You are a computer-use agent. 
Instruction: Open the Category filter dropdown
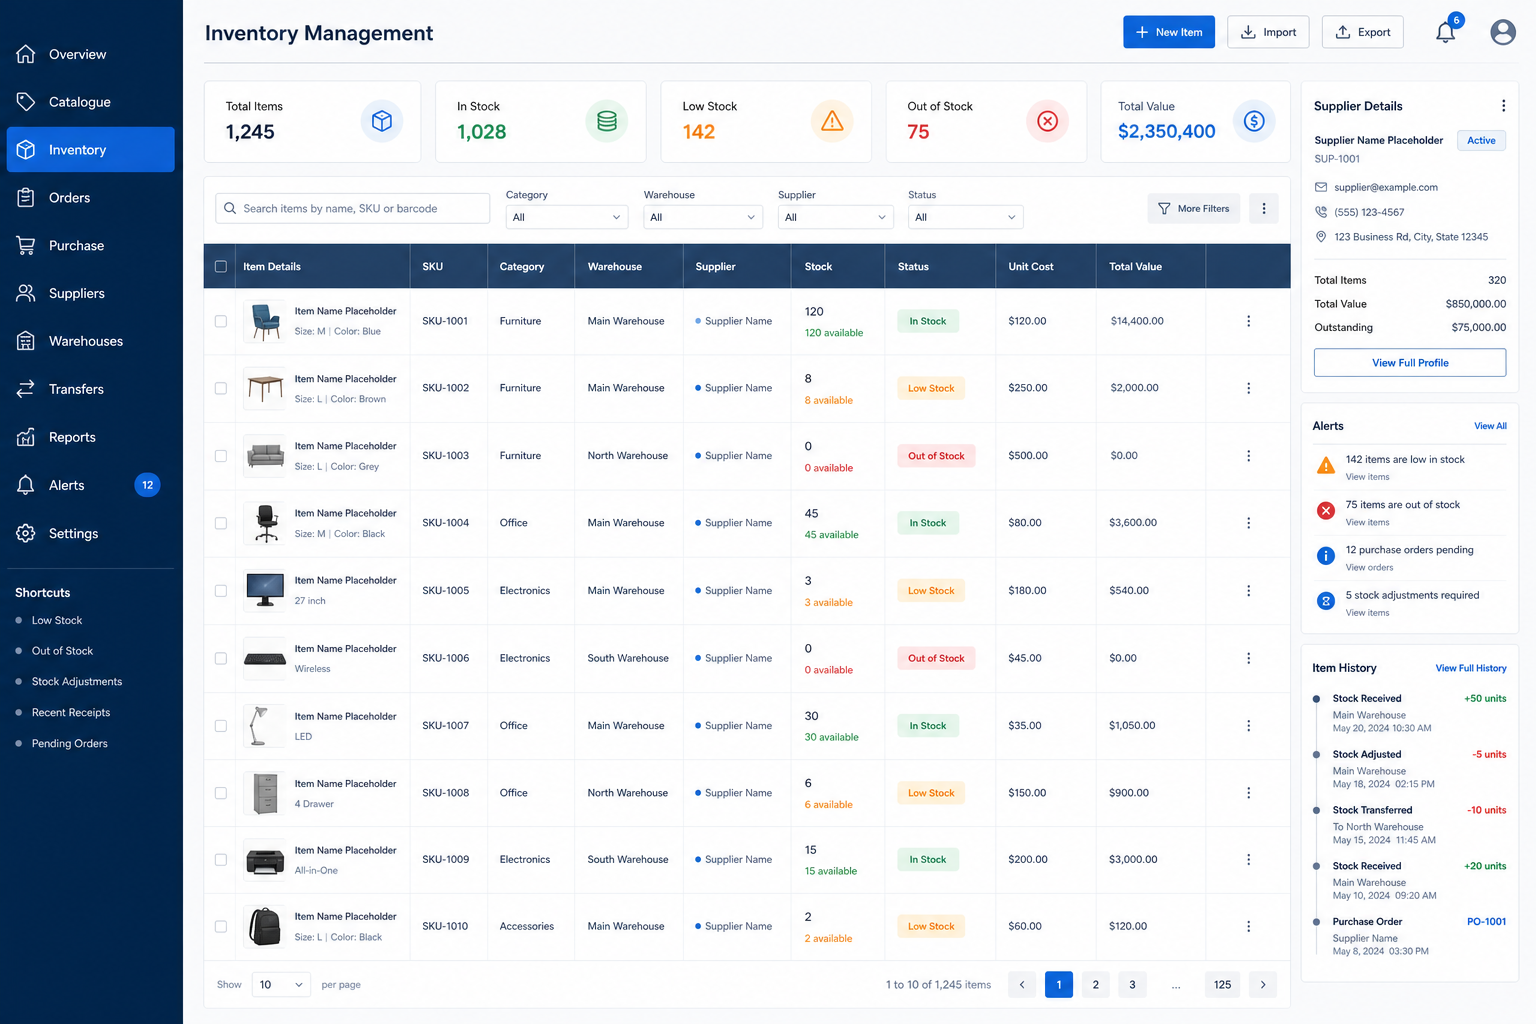click(x=567, y=217)
